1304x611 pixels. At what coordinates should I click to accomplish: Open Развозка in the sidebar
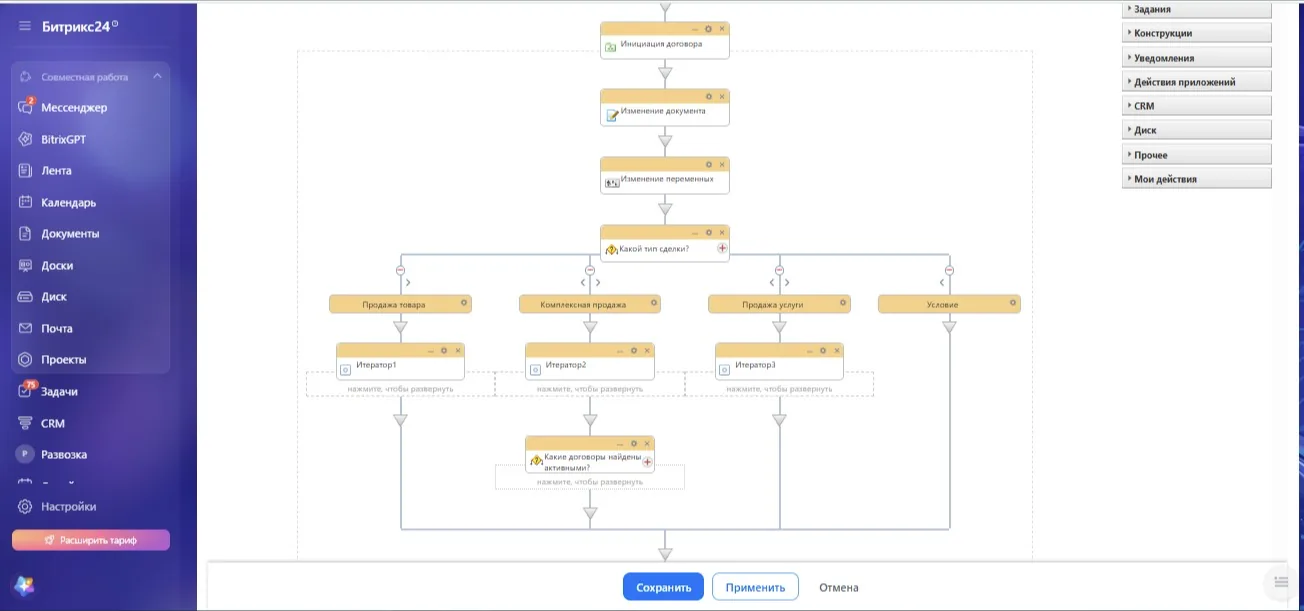64,454
